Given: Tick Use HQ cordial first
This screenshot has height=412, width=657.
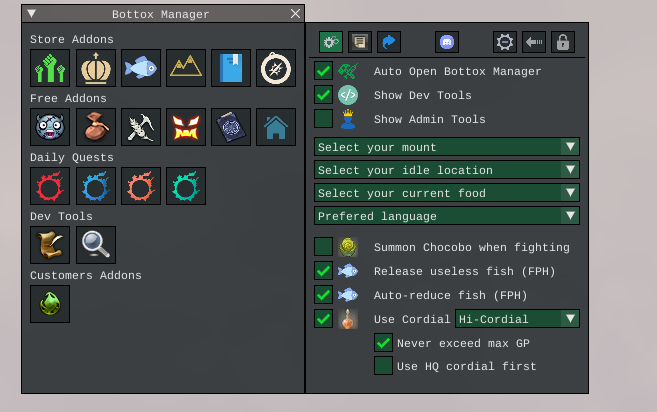Looking at the screenshot, I should coord(384,366).
